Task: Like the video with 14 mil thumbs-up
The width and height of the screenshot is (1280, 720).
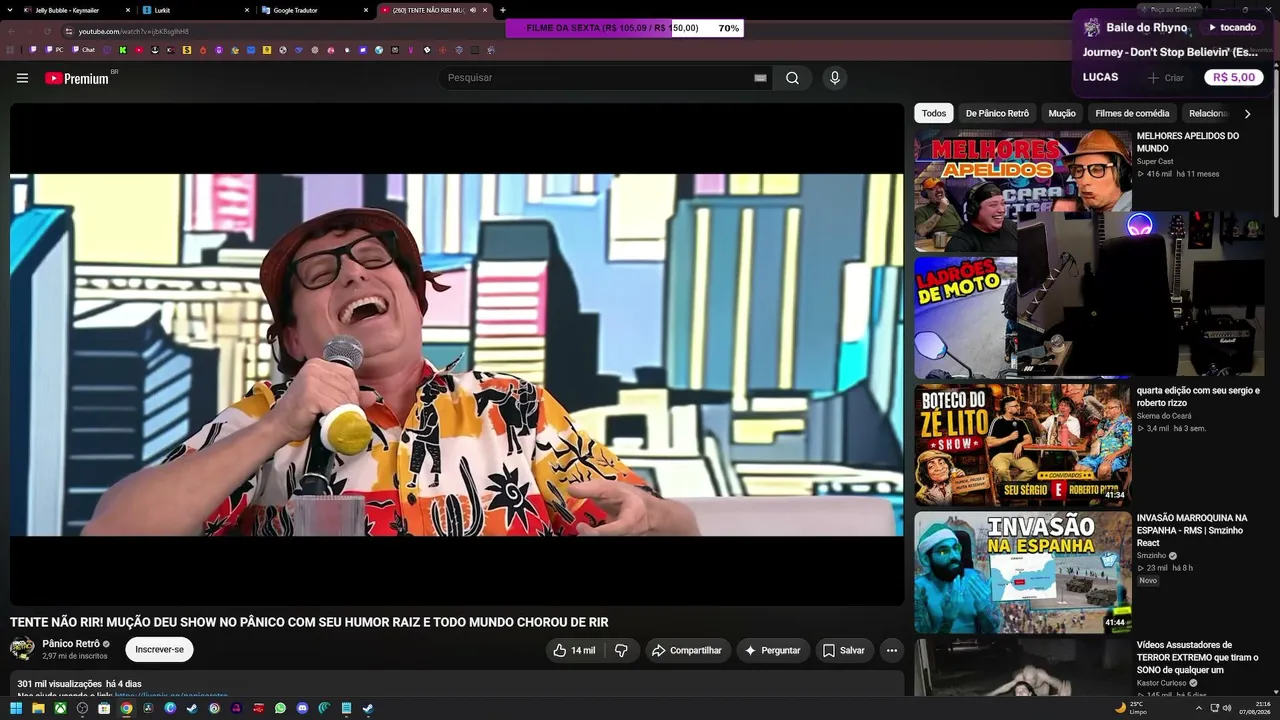Action: (x=574, y=650)
